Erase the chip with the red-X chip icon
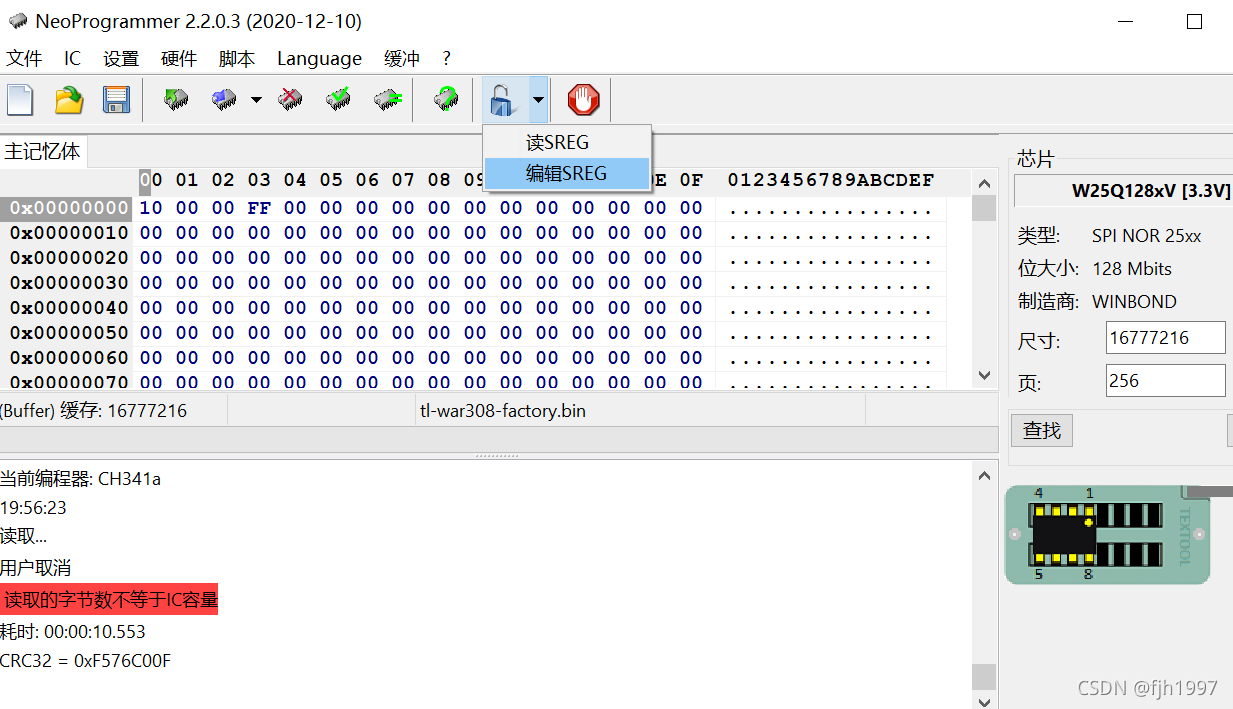This screenshot has width=1233, height=709. point(291,99)
